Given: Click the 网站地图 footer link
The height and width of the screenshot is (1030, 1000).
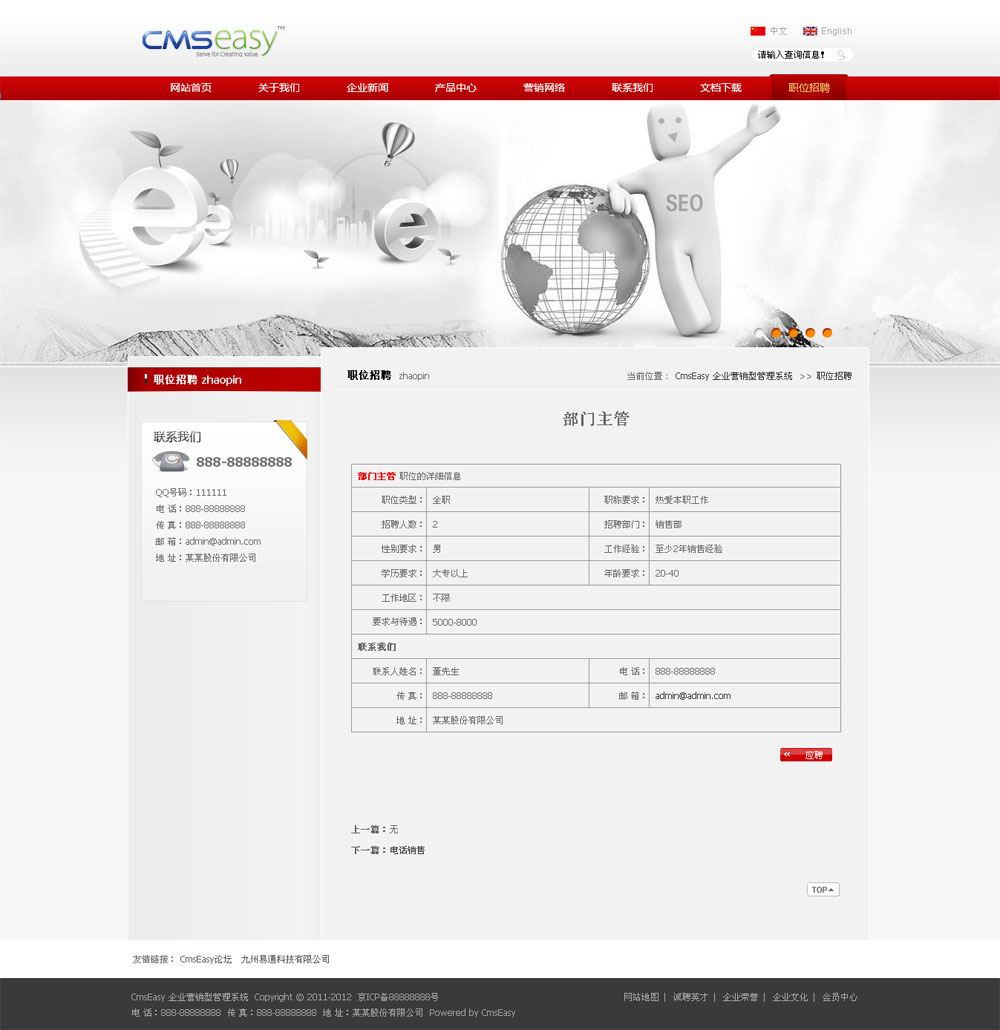Looking at the screenshot, I should (641, 997).
